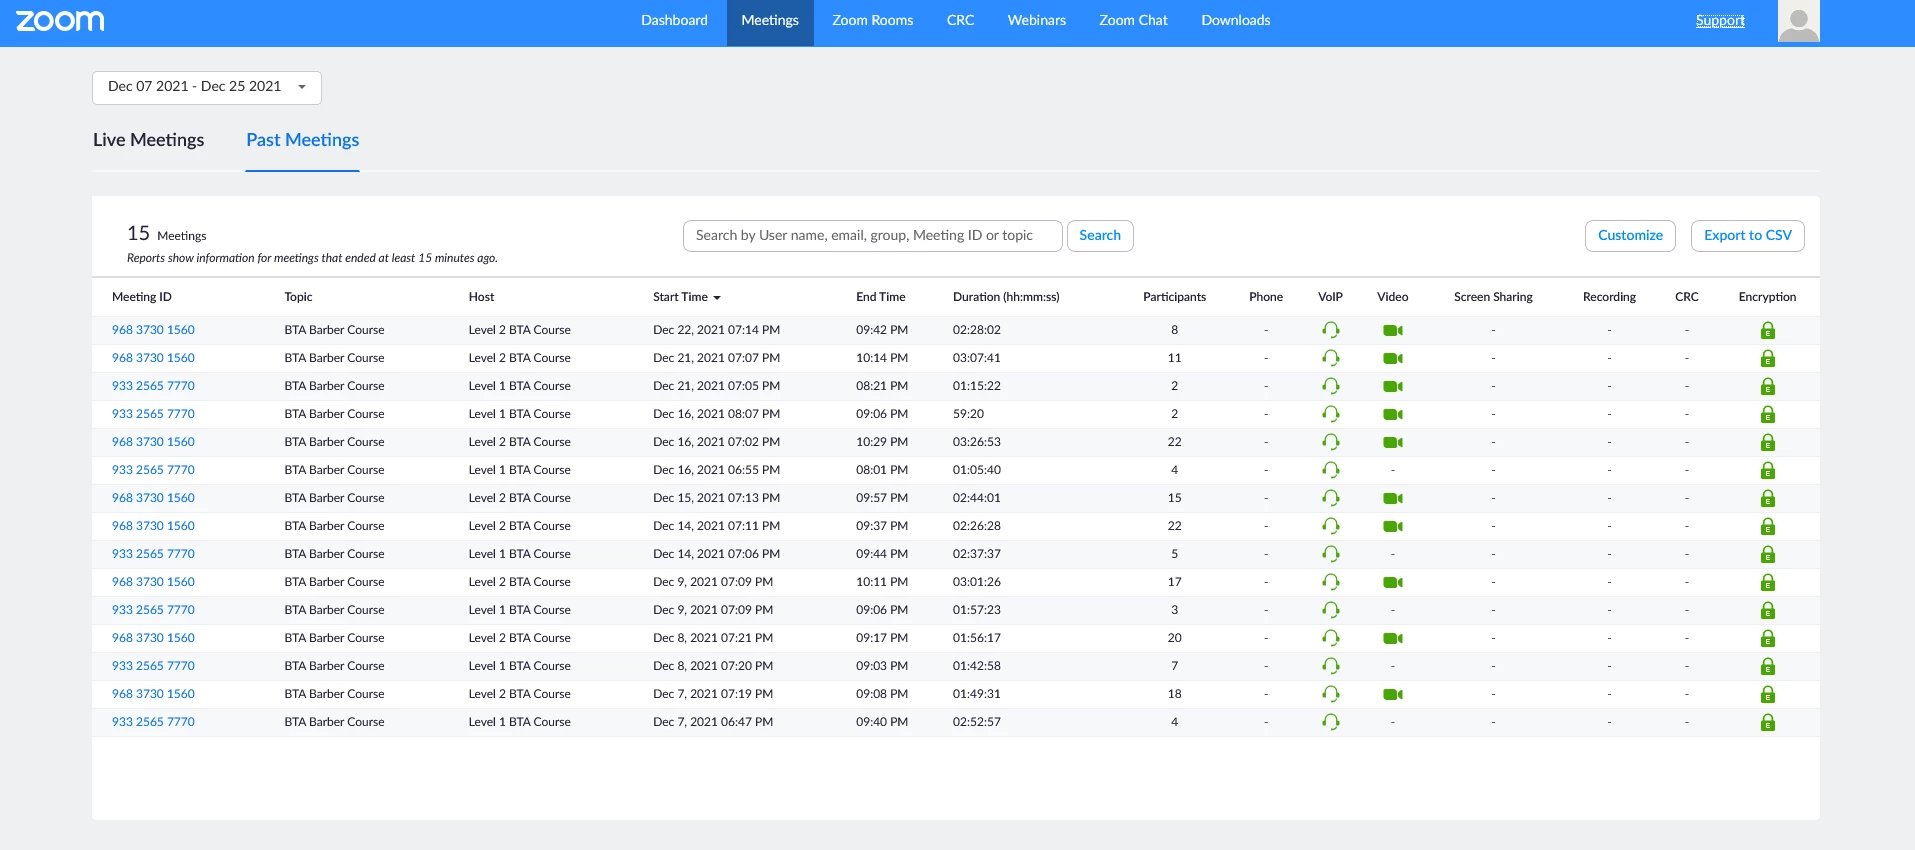Screen dimensions: 1915x850
Task: Click duration 59:20 cell
Action: click(968, 414)
